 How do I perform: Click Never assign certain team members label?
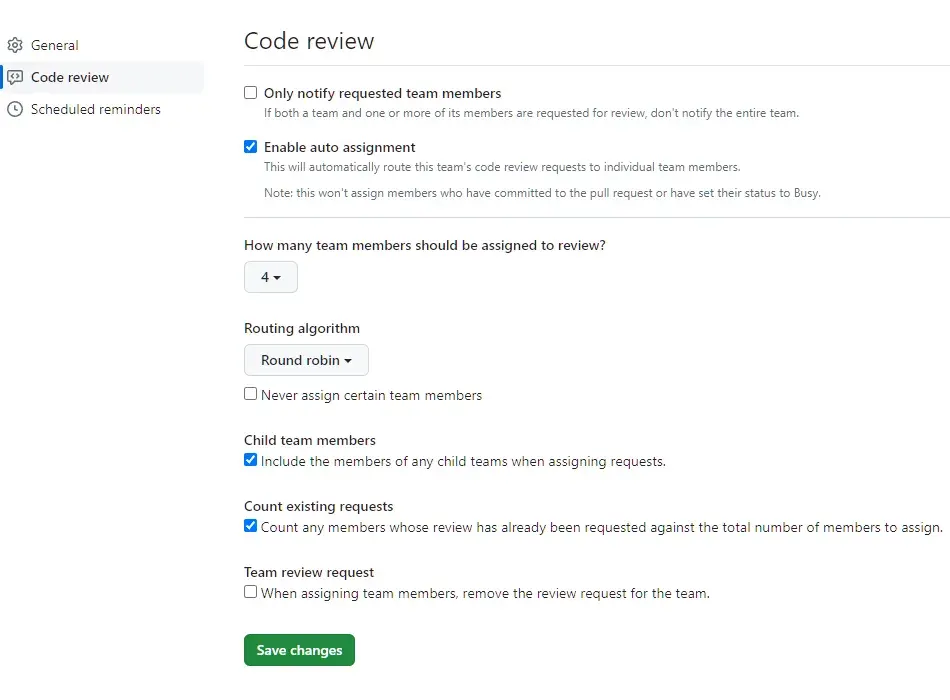click(371, 395)
